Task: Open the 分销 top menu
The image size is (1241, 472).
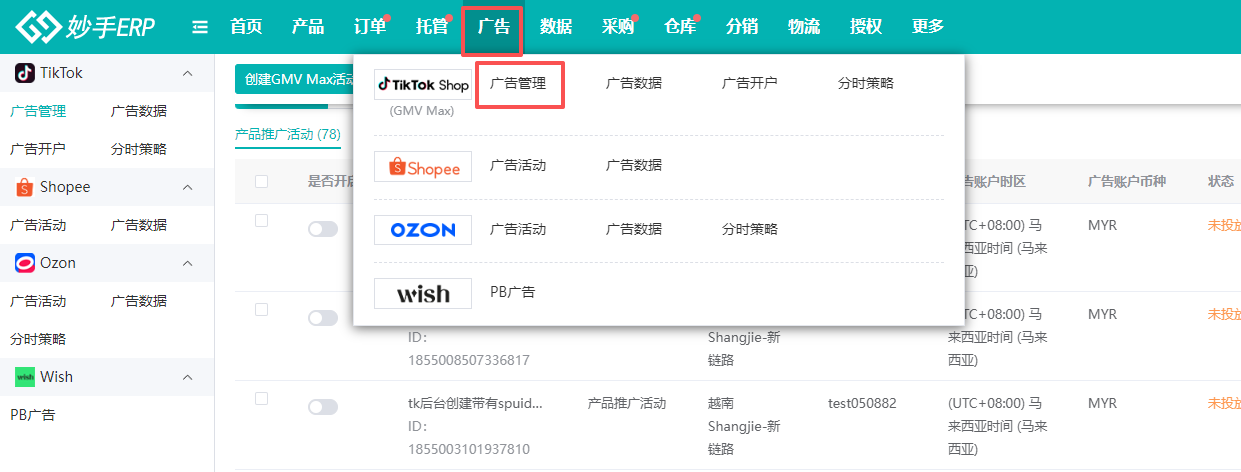Action: pos(742,27)
